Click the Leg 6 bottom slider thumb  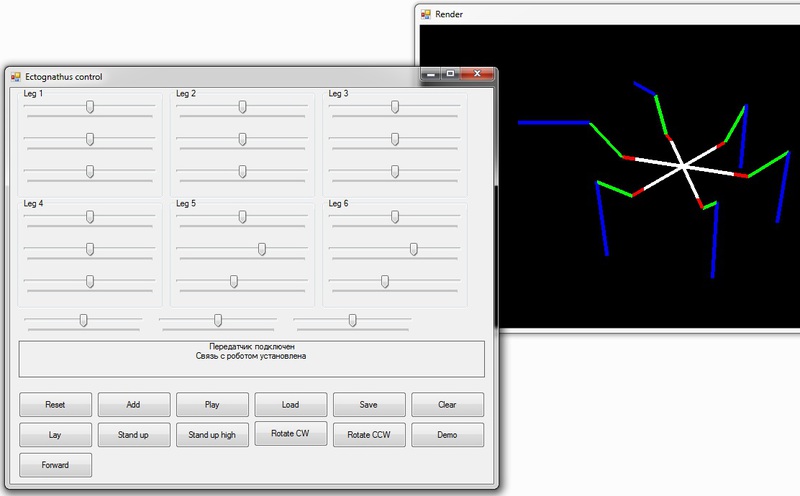point(385,282)
